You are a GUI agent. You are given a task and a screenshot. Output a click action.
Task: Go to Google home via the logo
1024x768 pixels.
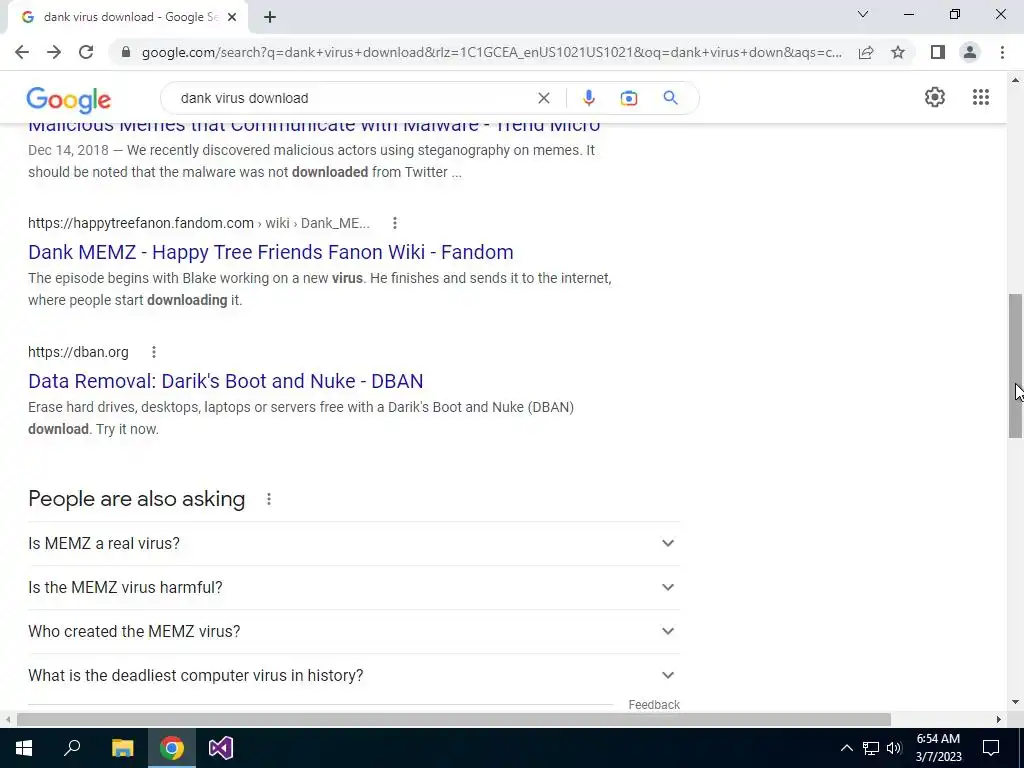(x=69, y=100)
